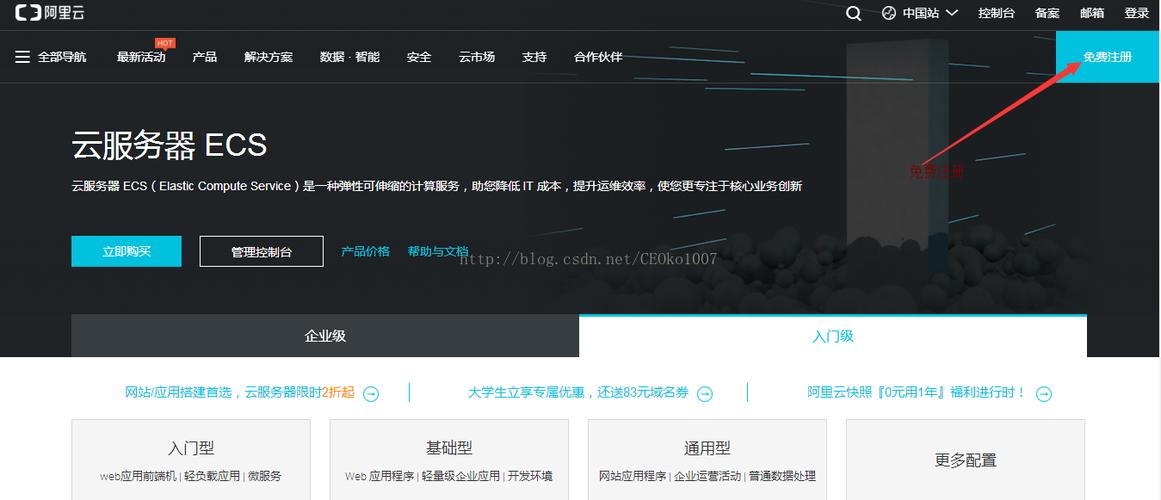This screenshot has width=1161, height=500.
Task: Click the 免费注册 button
Action: (1108, 57)
